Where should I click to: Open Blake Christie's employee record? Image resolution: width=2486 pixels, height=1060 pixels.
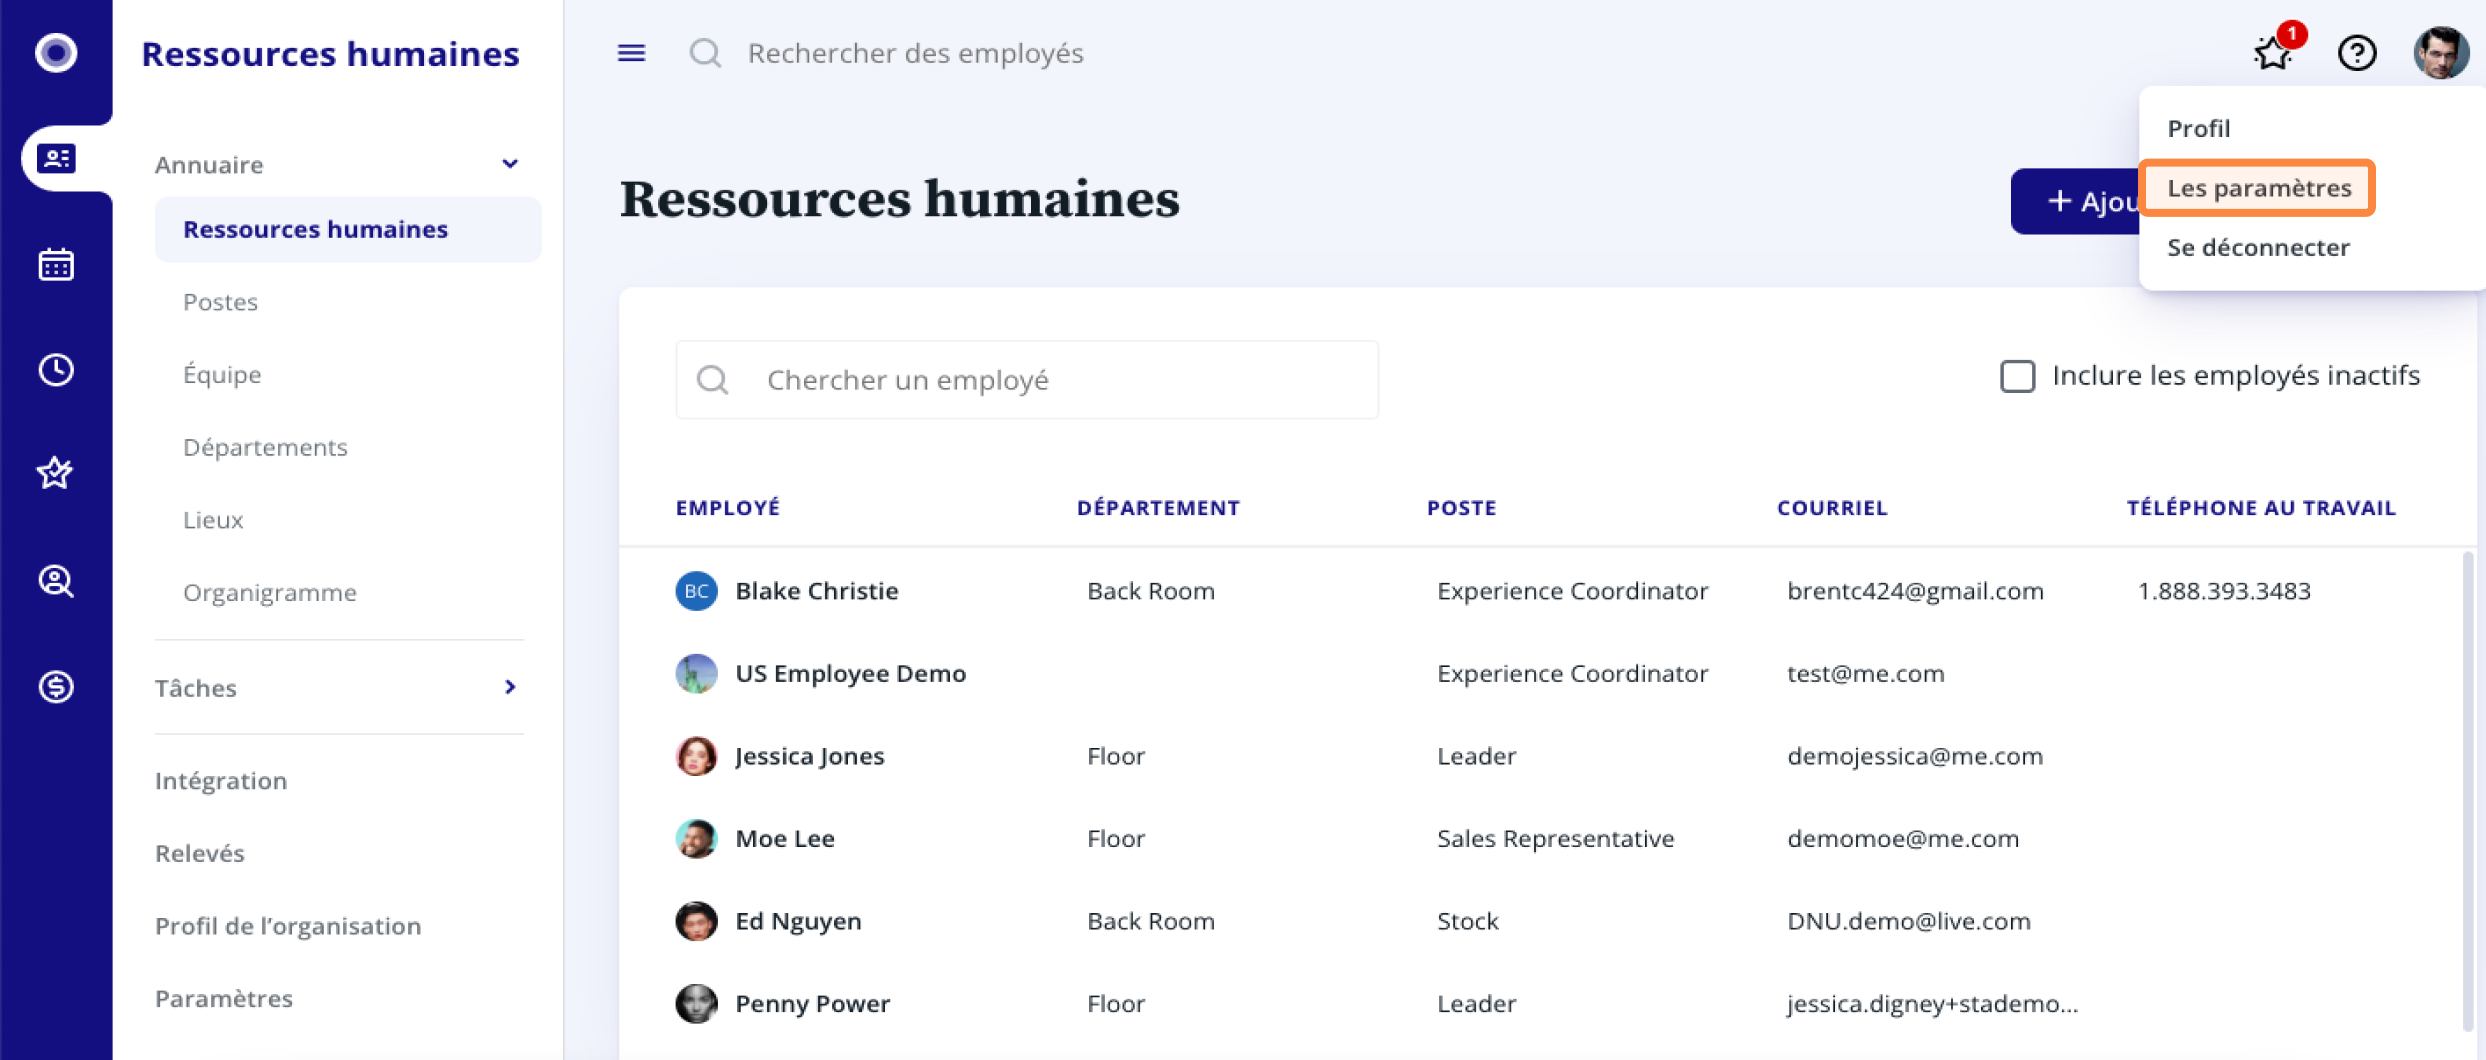816,591
